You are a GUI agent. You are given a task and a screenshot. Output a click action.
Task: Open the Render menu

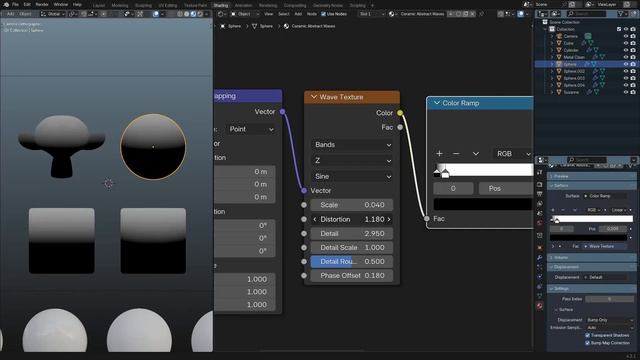tap(42, 4)
